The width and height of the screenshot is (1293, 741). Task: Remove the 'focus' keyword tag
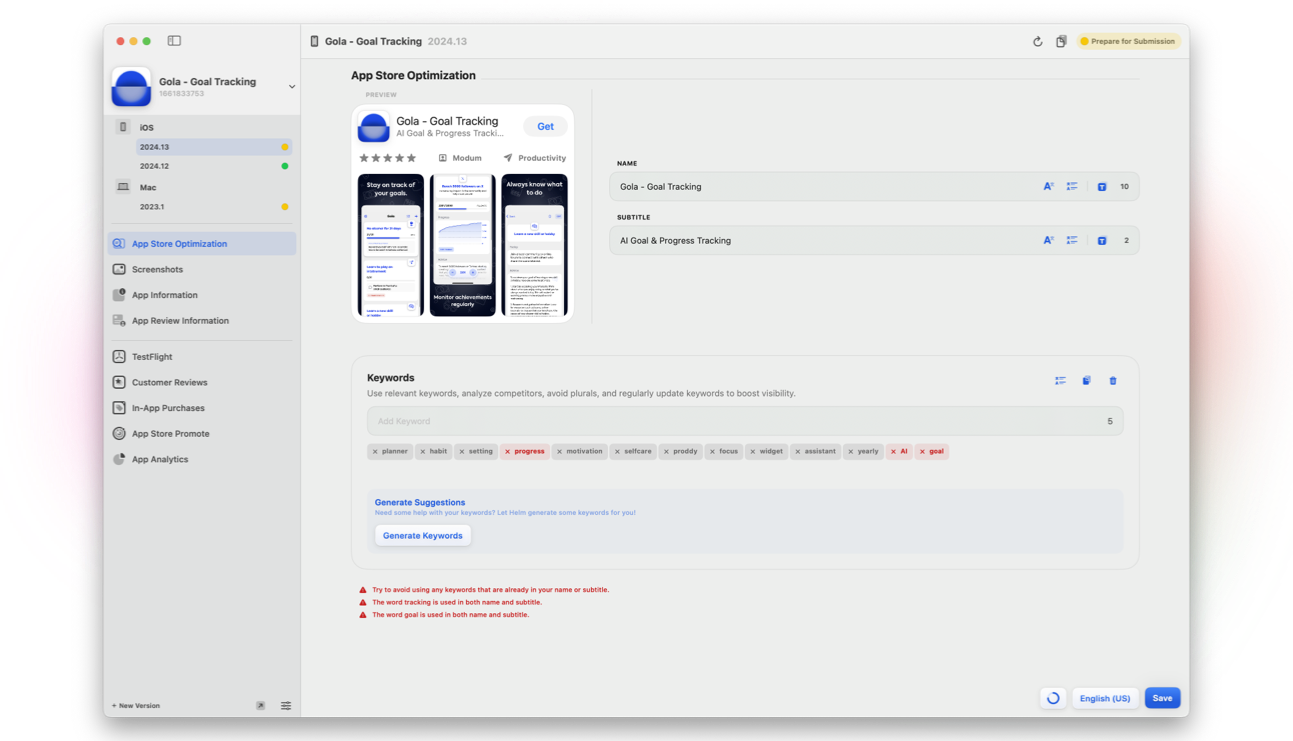[712, 452]
